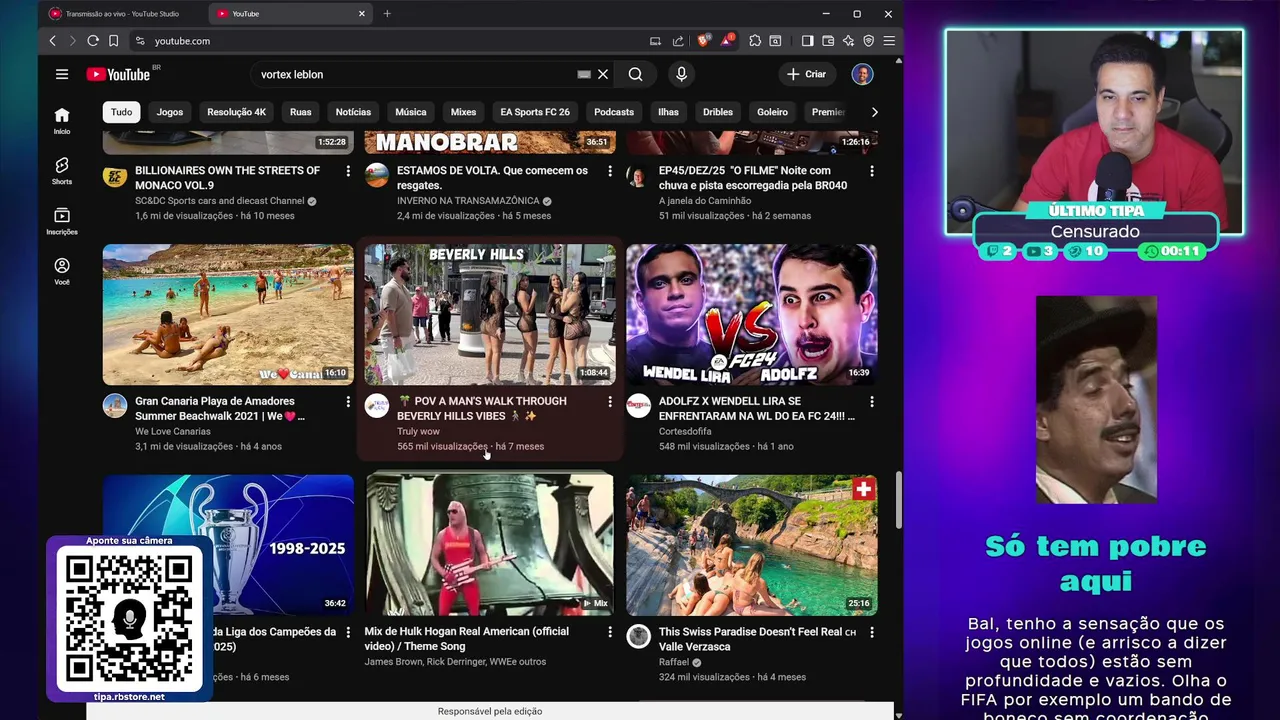Viewport: 1280px width, 720px height.
Task: Close the YouTube browser tab
Action: (x=362, y=14)
